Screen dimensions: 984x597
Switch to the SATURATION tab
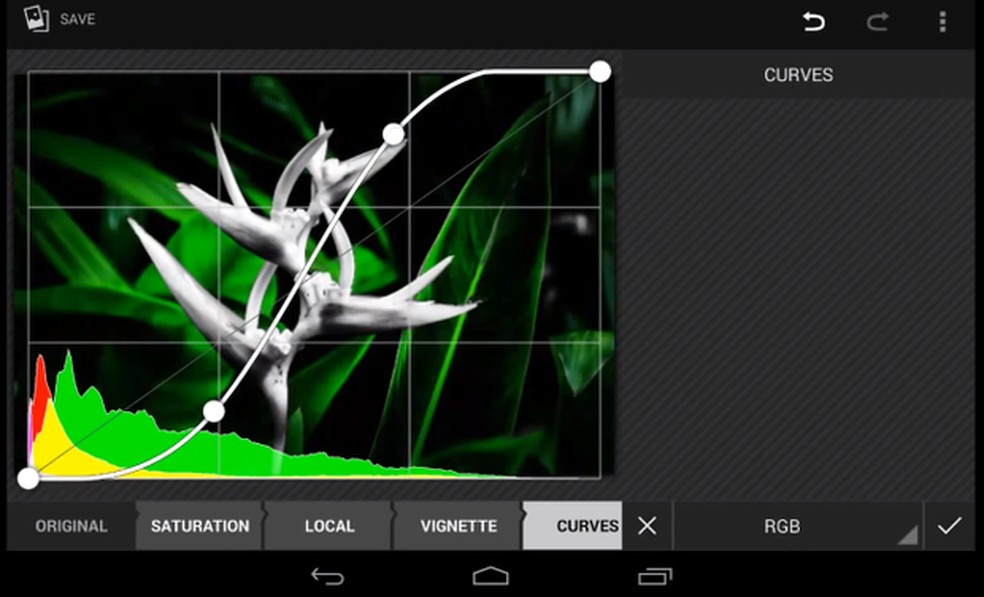(198, 525)
